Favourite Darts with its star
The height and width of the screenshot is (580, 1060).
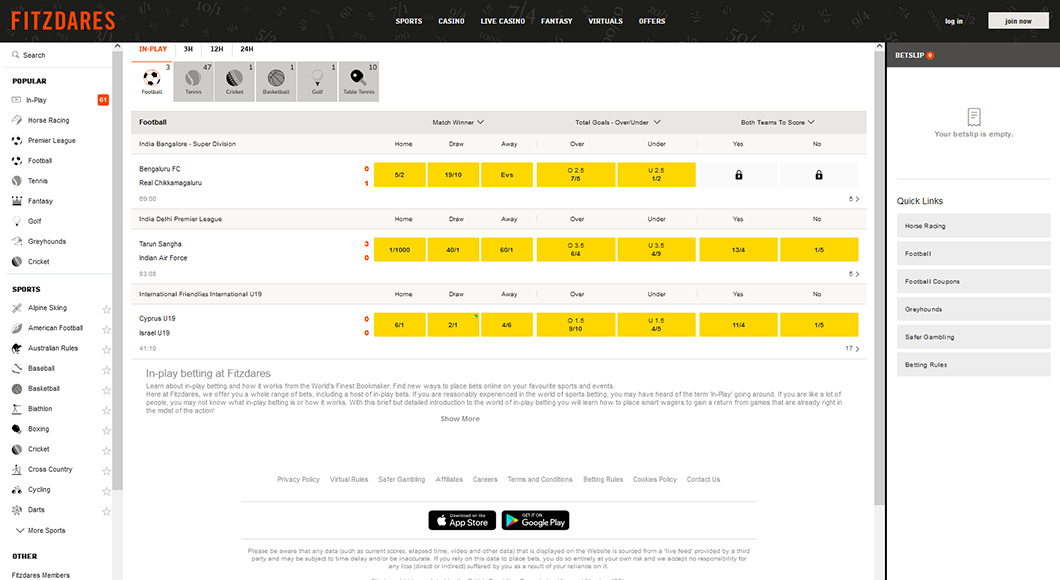click(x=106, y=511)
